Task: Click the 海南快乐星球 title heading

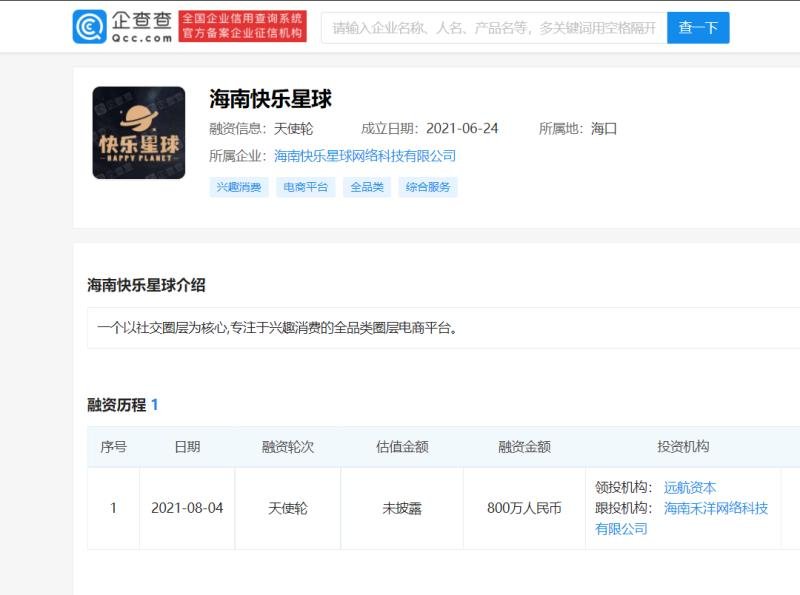Action: click(270, 99)
